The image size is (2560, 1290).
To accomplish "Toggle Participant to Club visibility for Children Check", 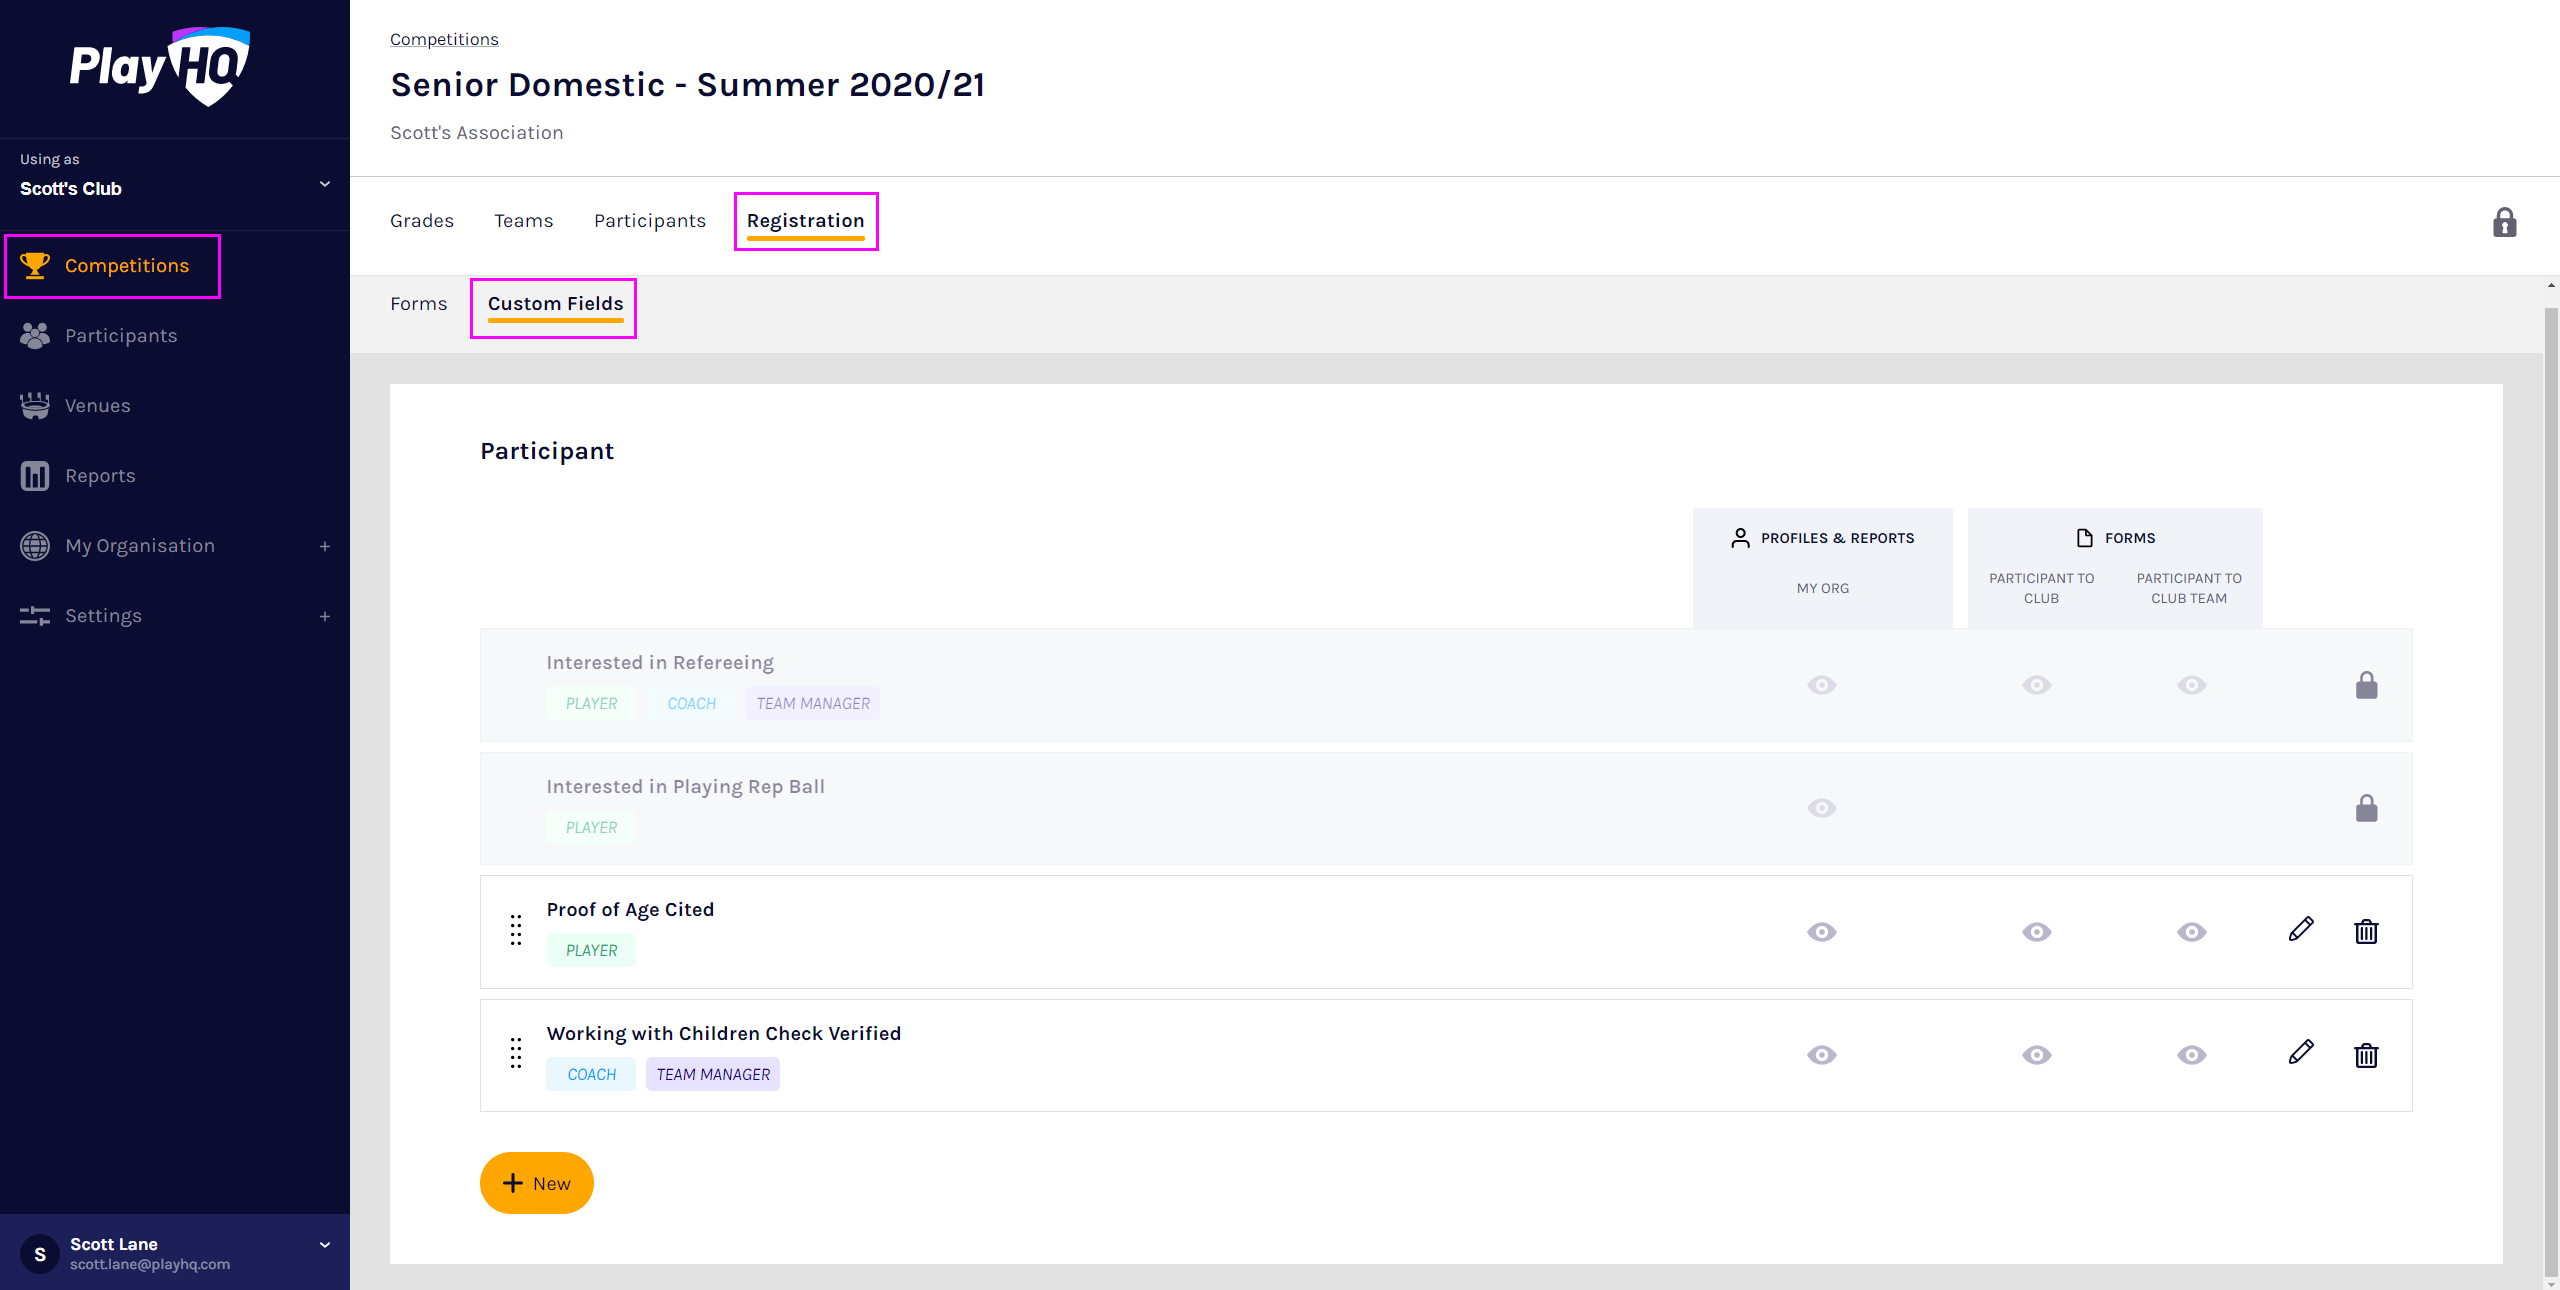I will pos(2037,1055).
